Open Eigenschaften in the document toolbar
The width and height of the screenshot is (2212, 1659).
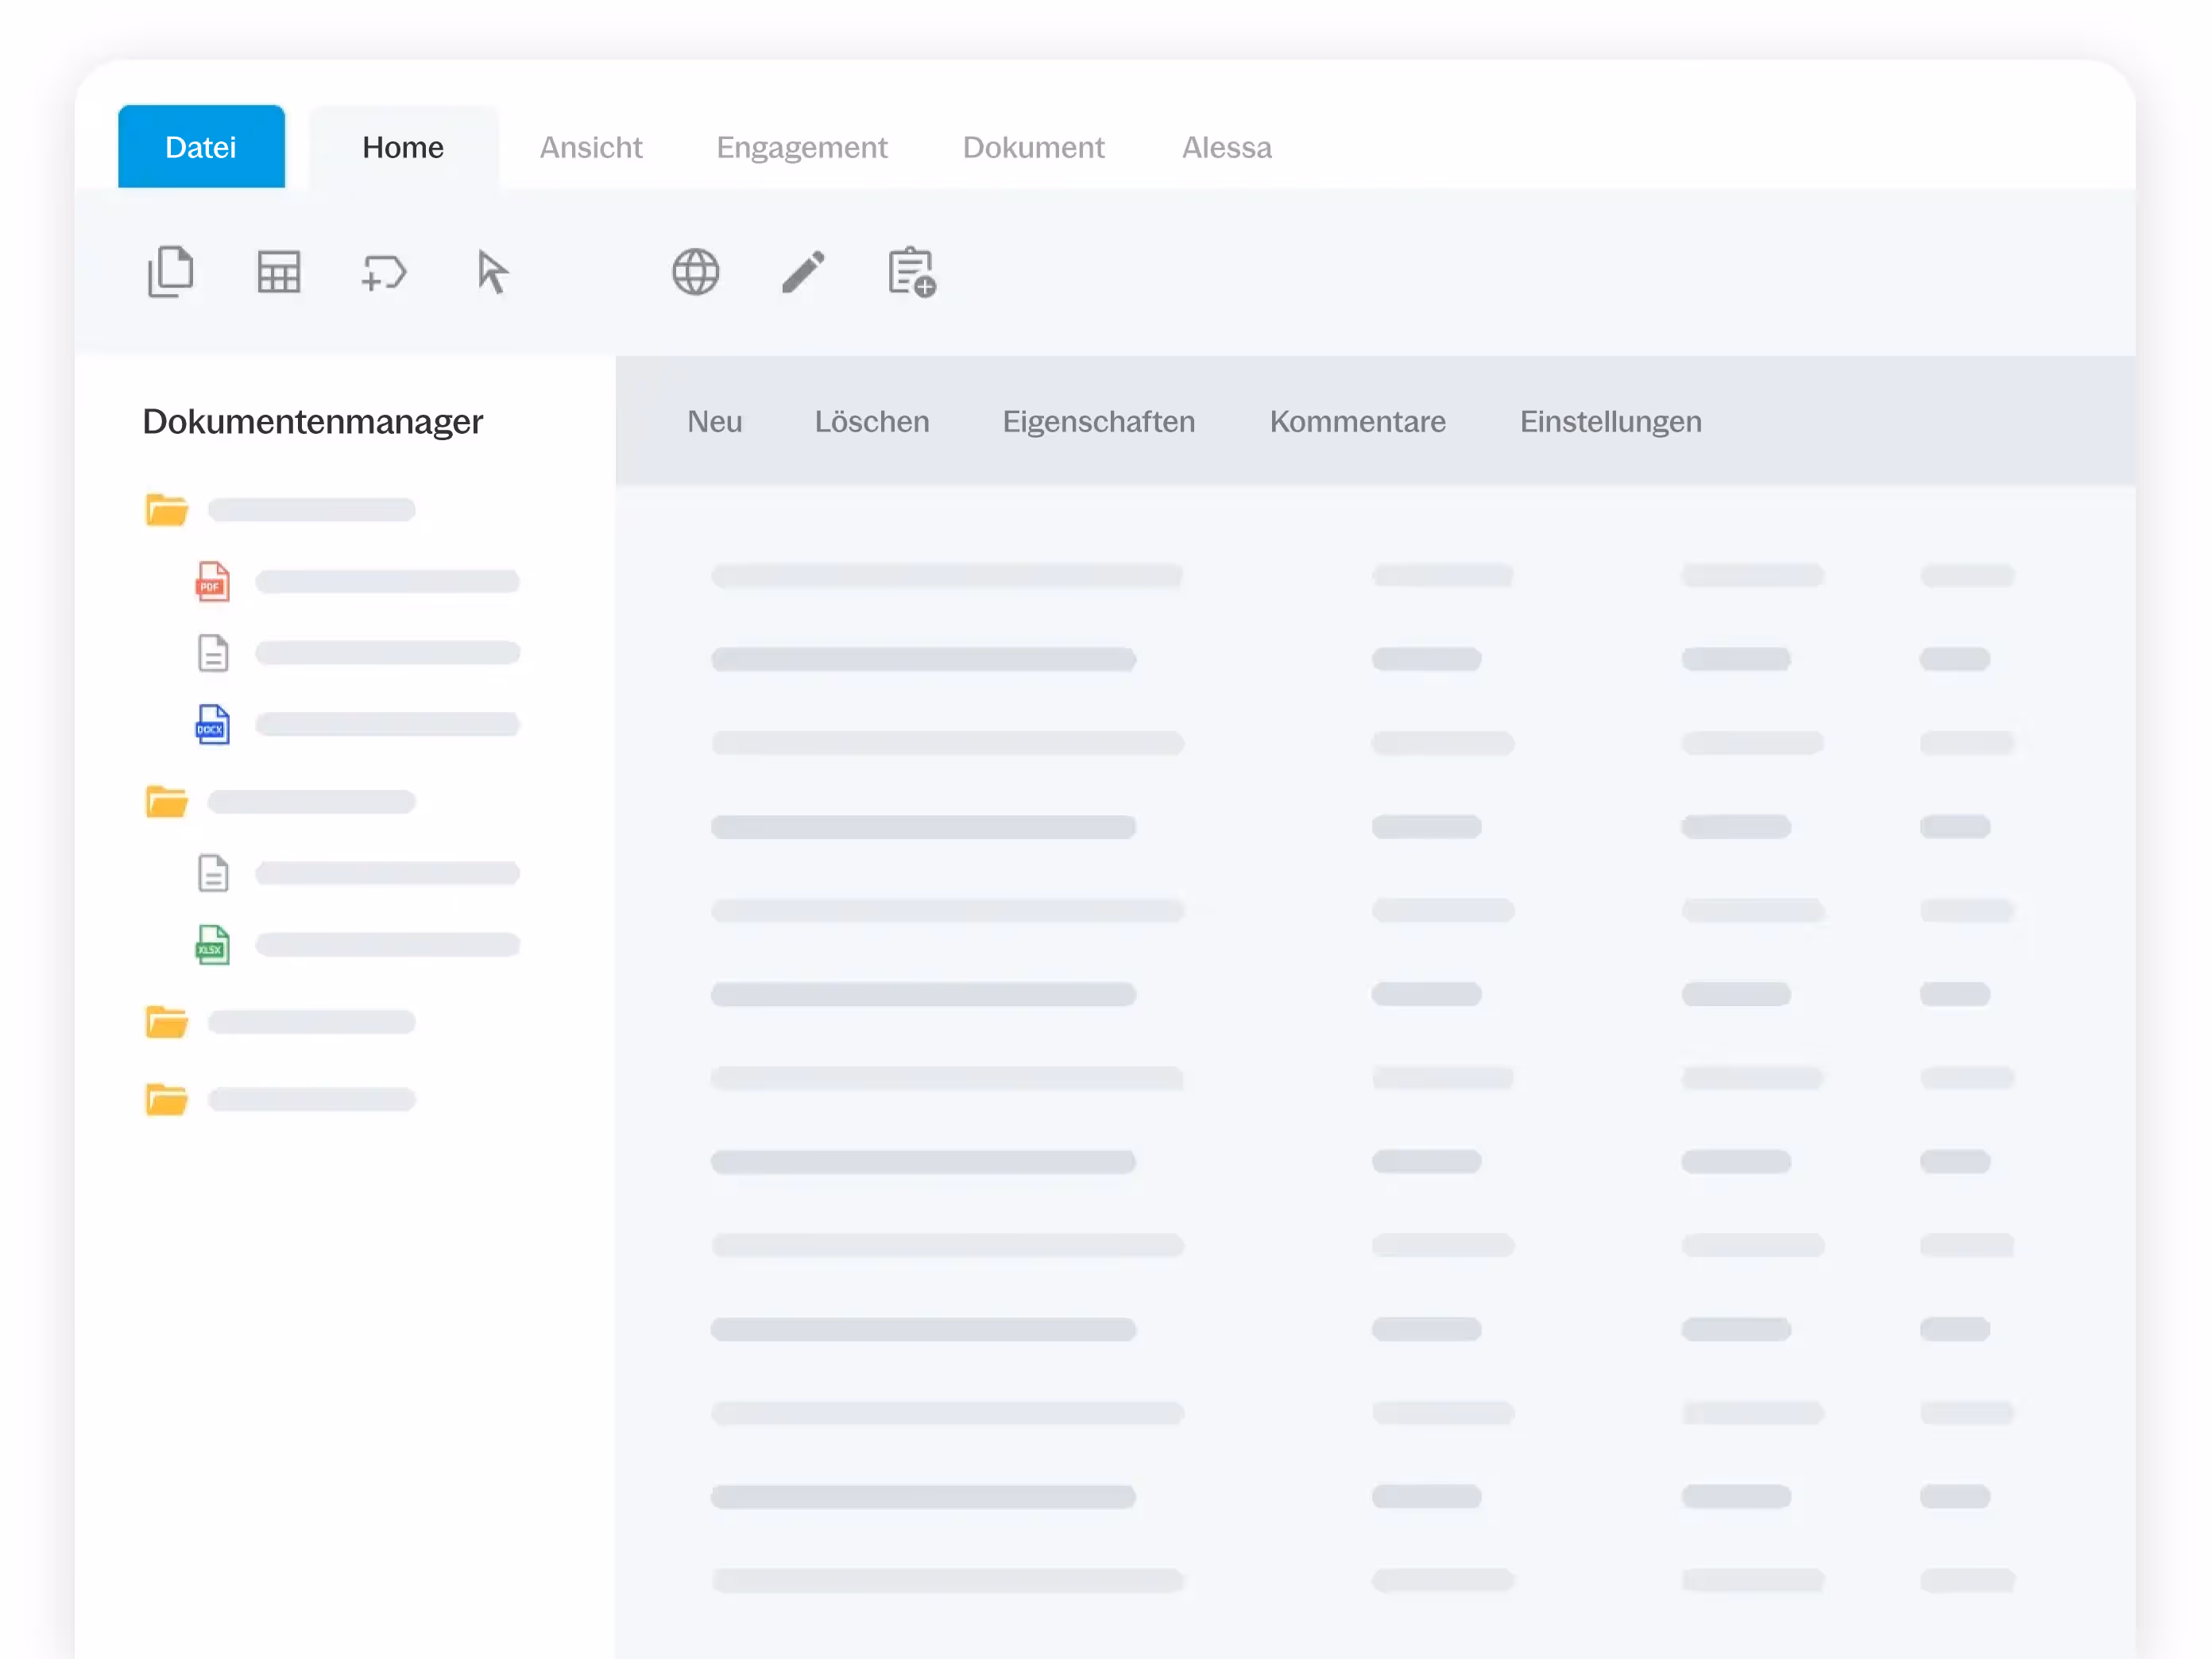tap(1098, 421)
